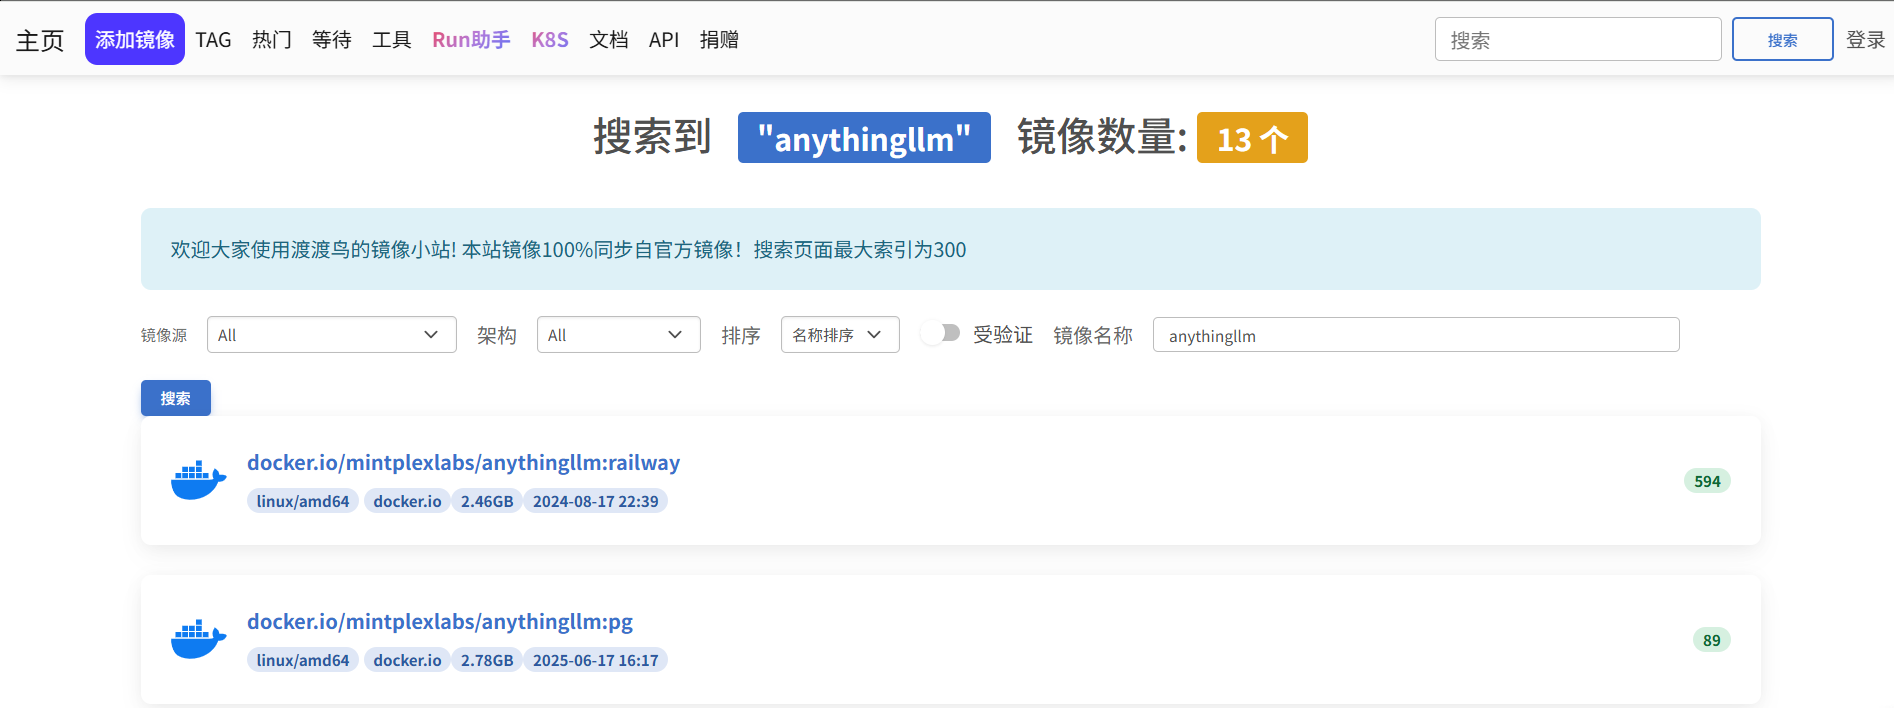The height and width of the screenshot is (708, 1894).
Task: Open the 工具 tools menu
Action: (x=391, y=40)
